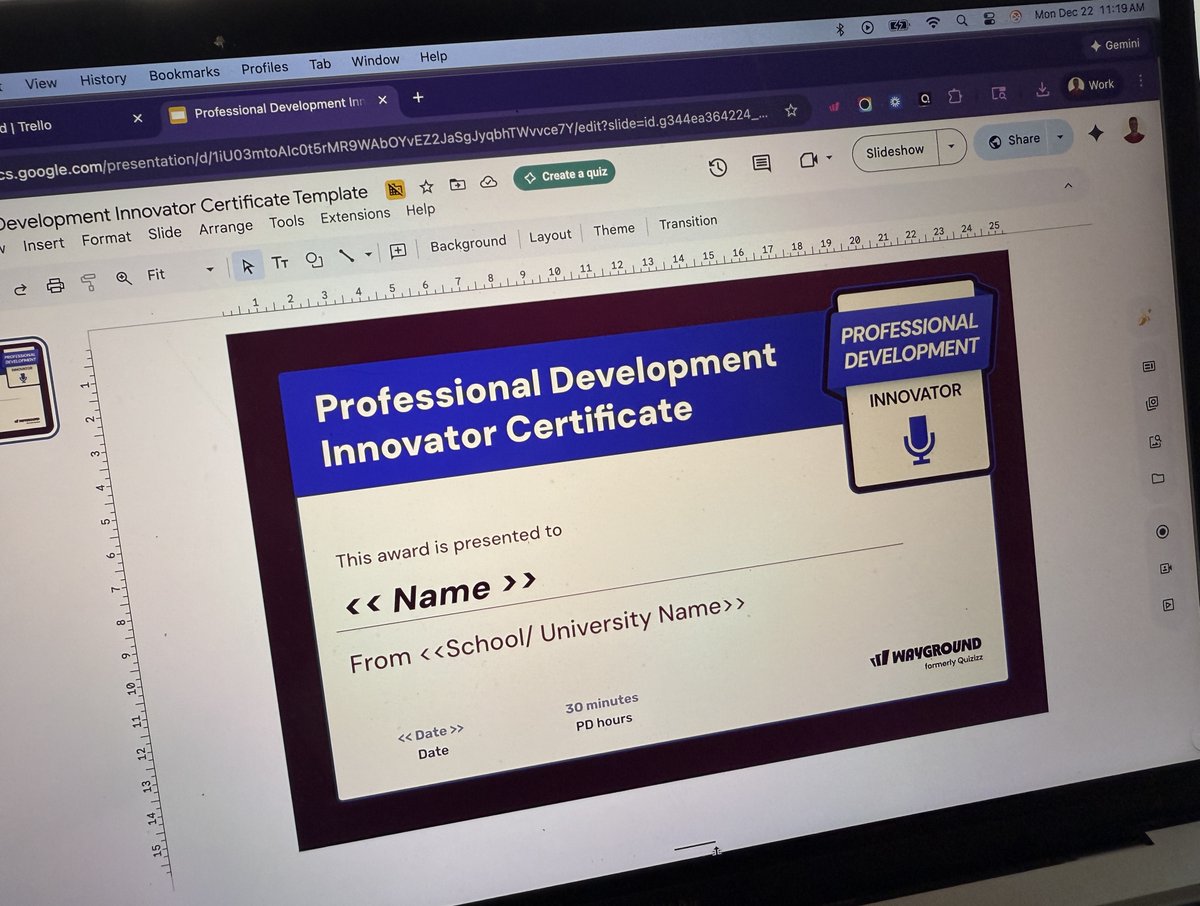Image resolution: width=1200 pixels, height=906 pixels.
Task: Collapse the menus with the chevron
Action: (x=1068, y=186)
